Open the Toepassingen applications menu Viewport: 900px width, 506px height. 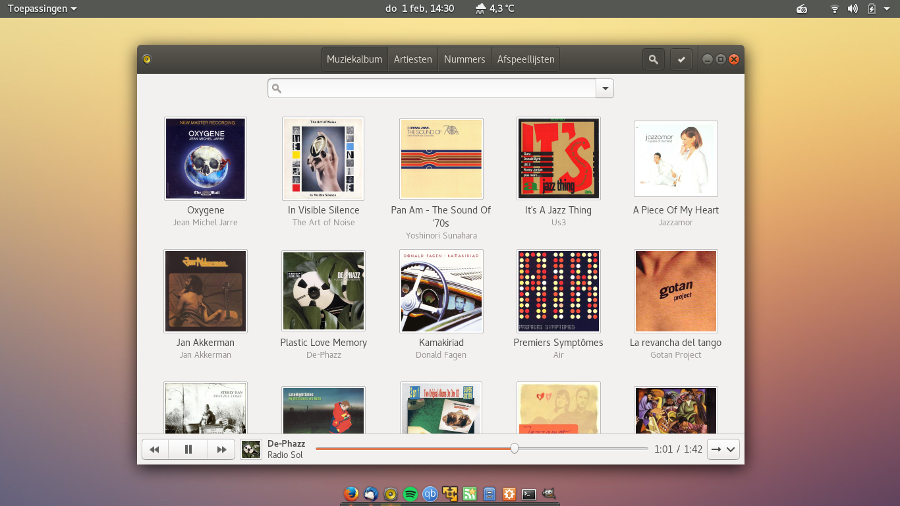coord(42,9)
